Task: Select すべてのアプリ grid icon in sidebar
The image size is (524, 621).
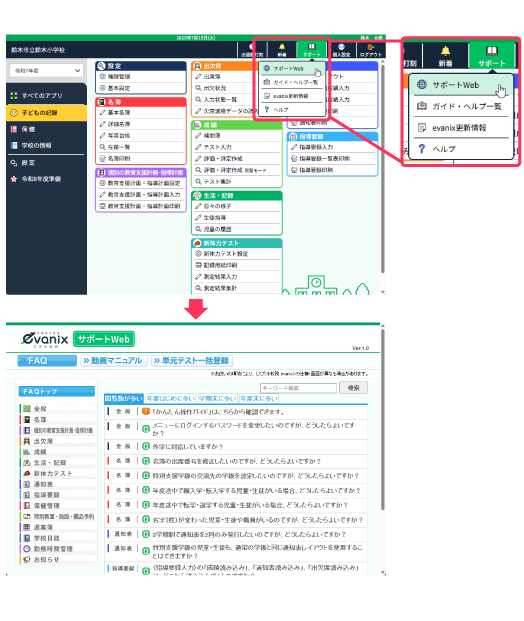Action: coord(14,95)
